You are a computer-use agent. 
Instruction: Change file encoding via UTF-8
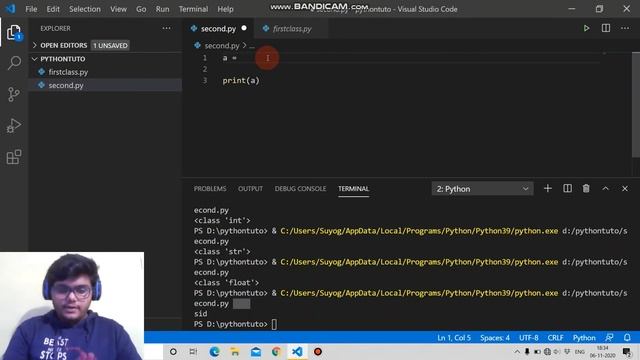click(529, 338)
